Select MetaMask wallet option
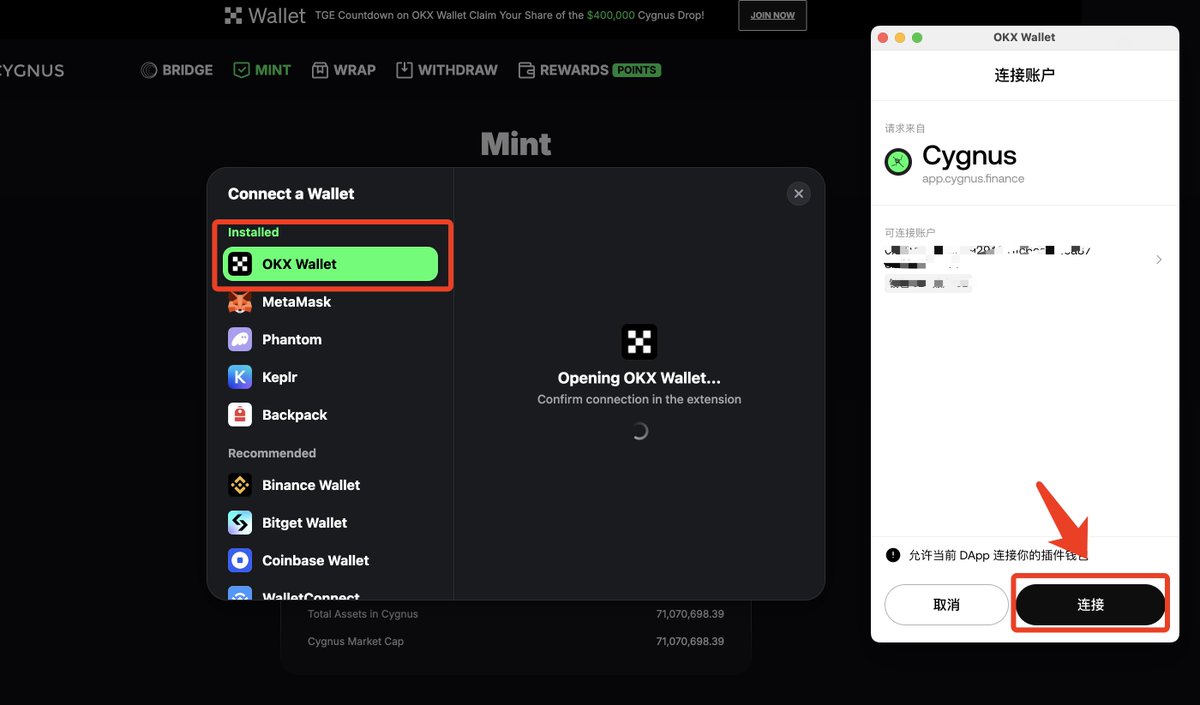Screen dimensions: 1200x705 [x=330, y=302]
